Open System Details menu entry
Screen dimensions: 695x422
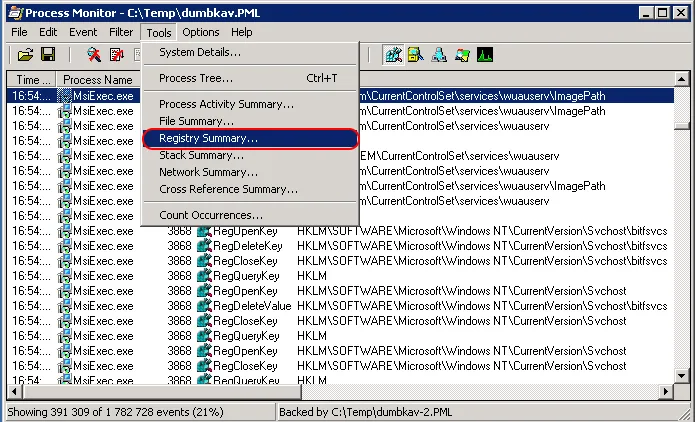click(200, 52)
